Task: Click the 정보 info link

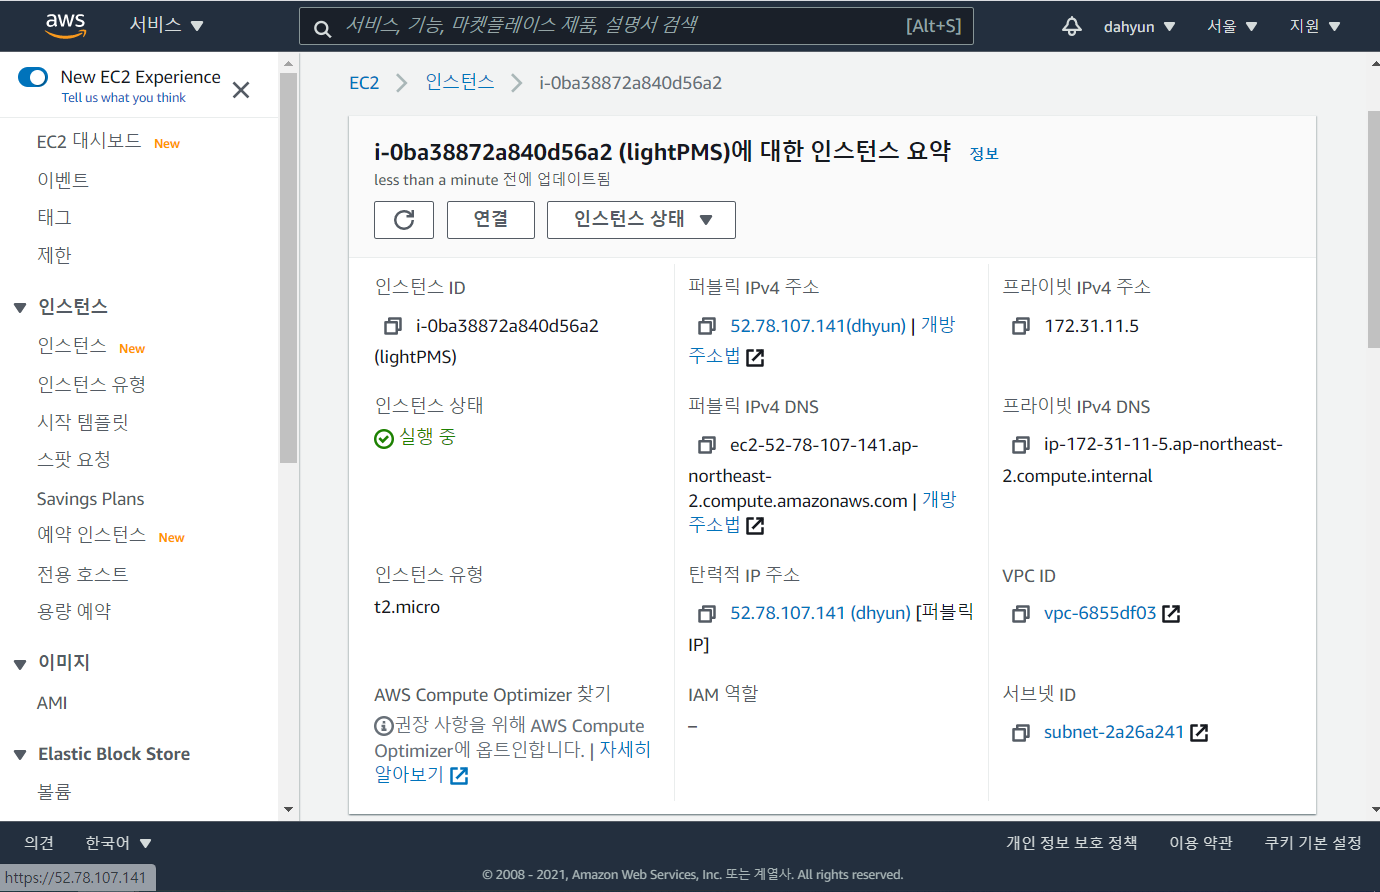Action: pos(984,154)
